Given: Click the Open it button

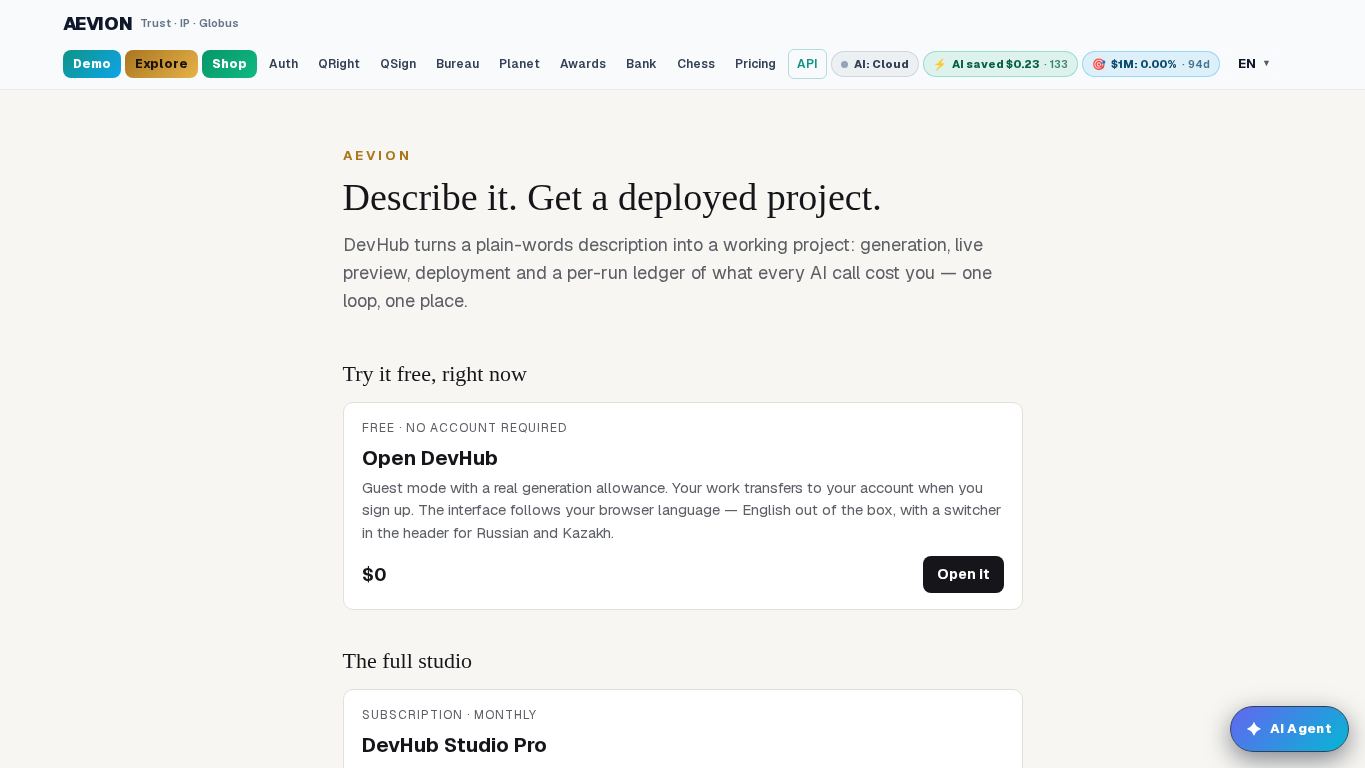Looking at the screenshot, I should (963, 574).
